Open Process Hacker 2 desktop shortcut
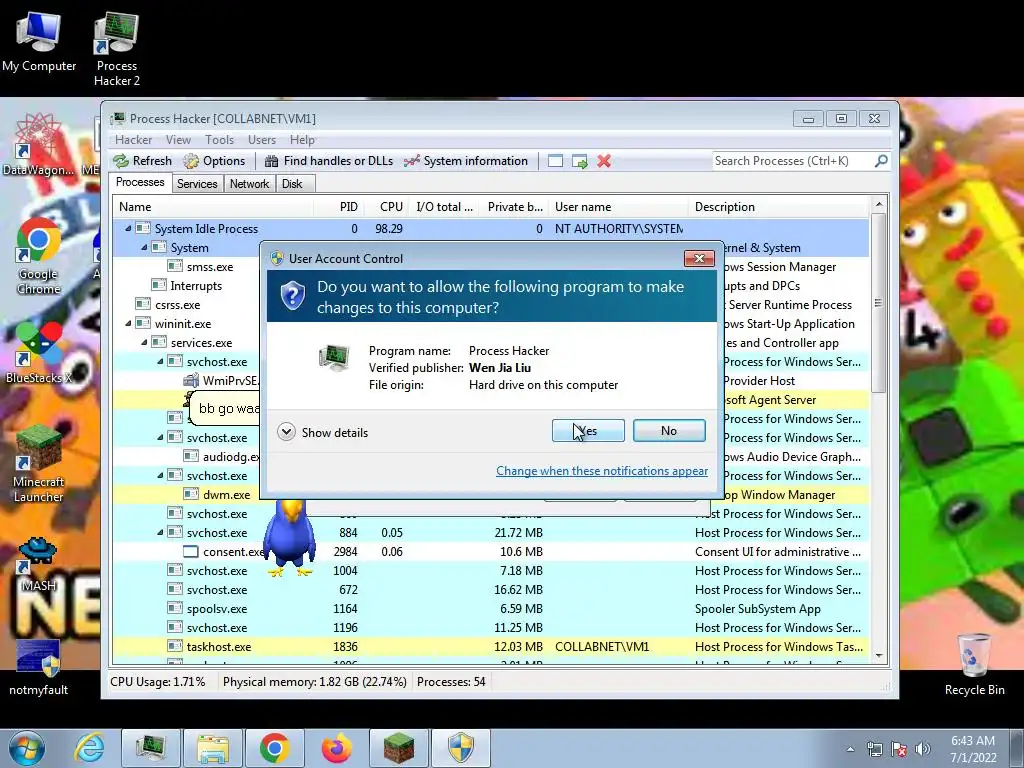The image size is (1024, 768). 116,50
